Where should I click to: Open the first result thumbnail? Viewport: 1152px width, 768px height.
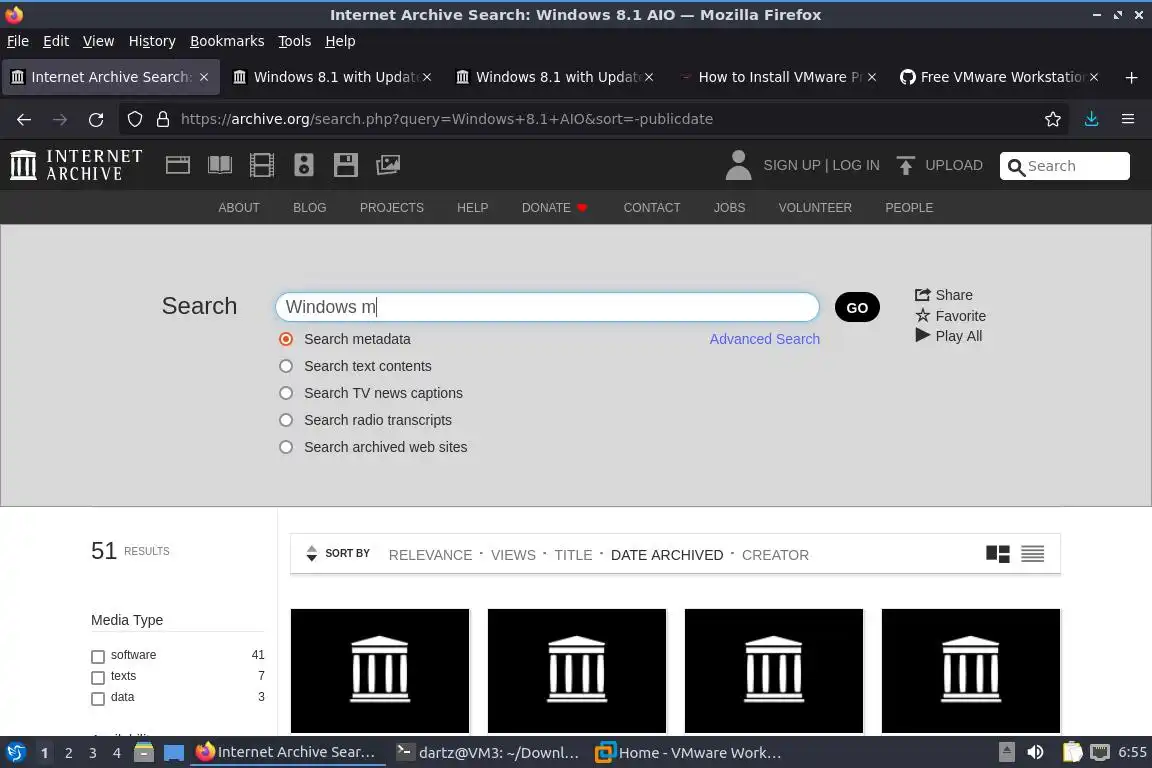pos(380,670)
